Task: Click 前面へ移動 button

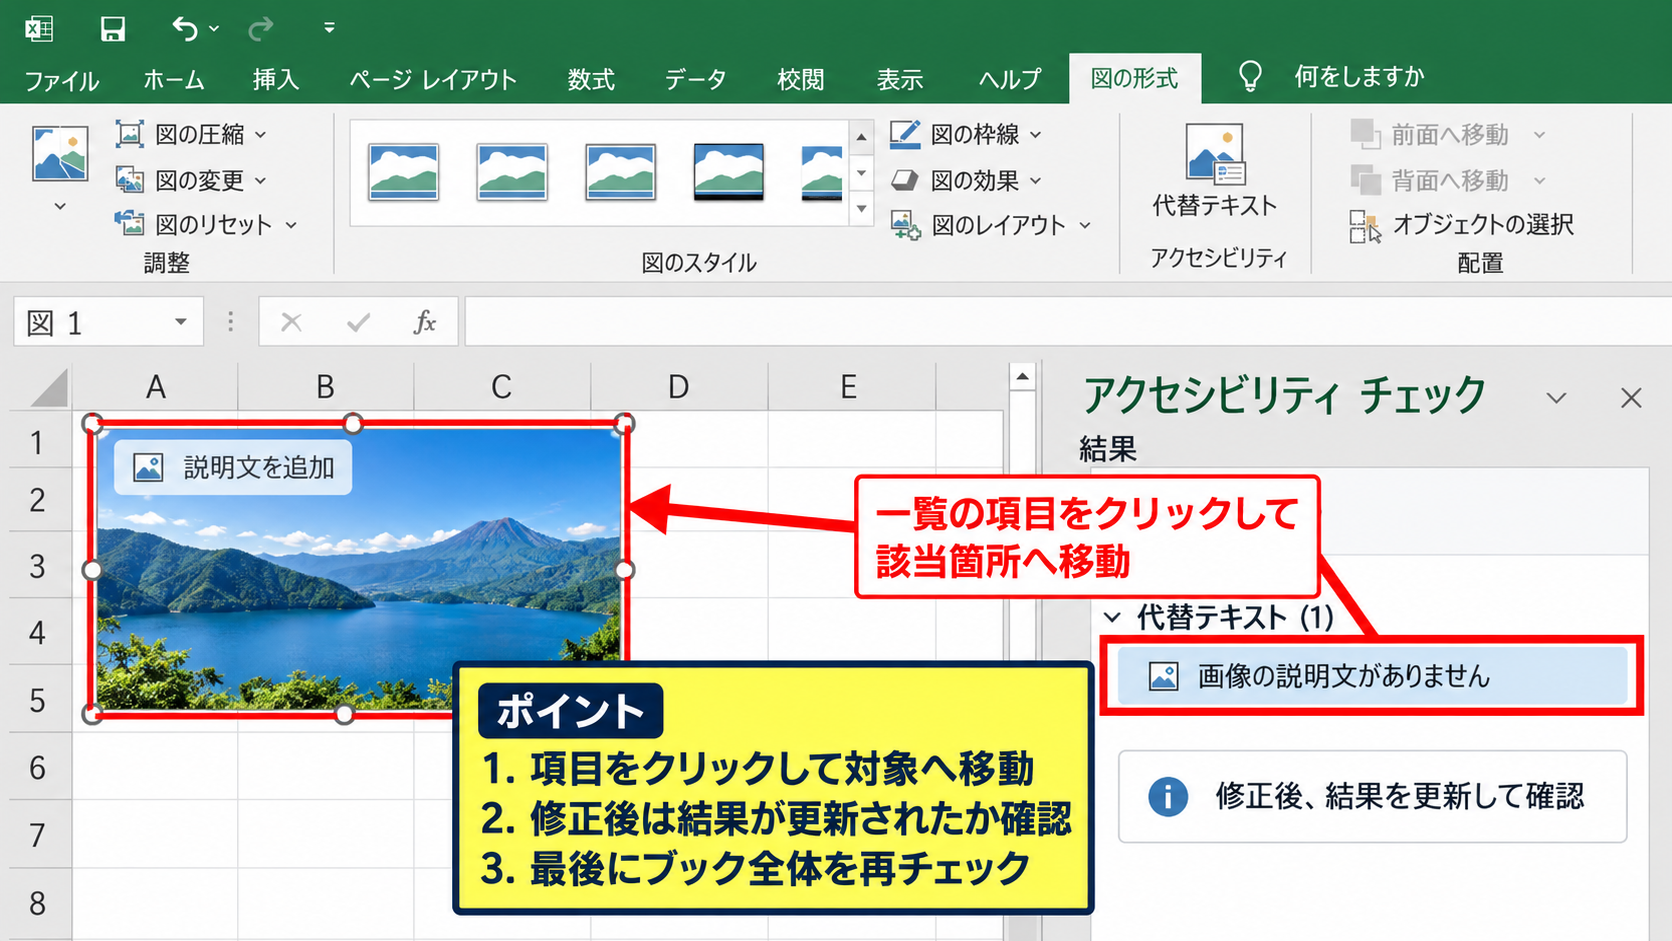Action: point(1448,134)
